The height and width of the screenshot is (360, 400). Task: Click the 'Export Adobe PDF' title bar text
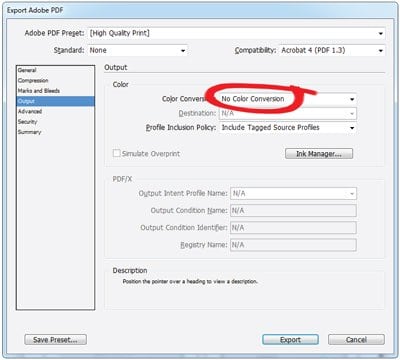(35, 10)
